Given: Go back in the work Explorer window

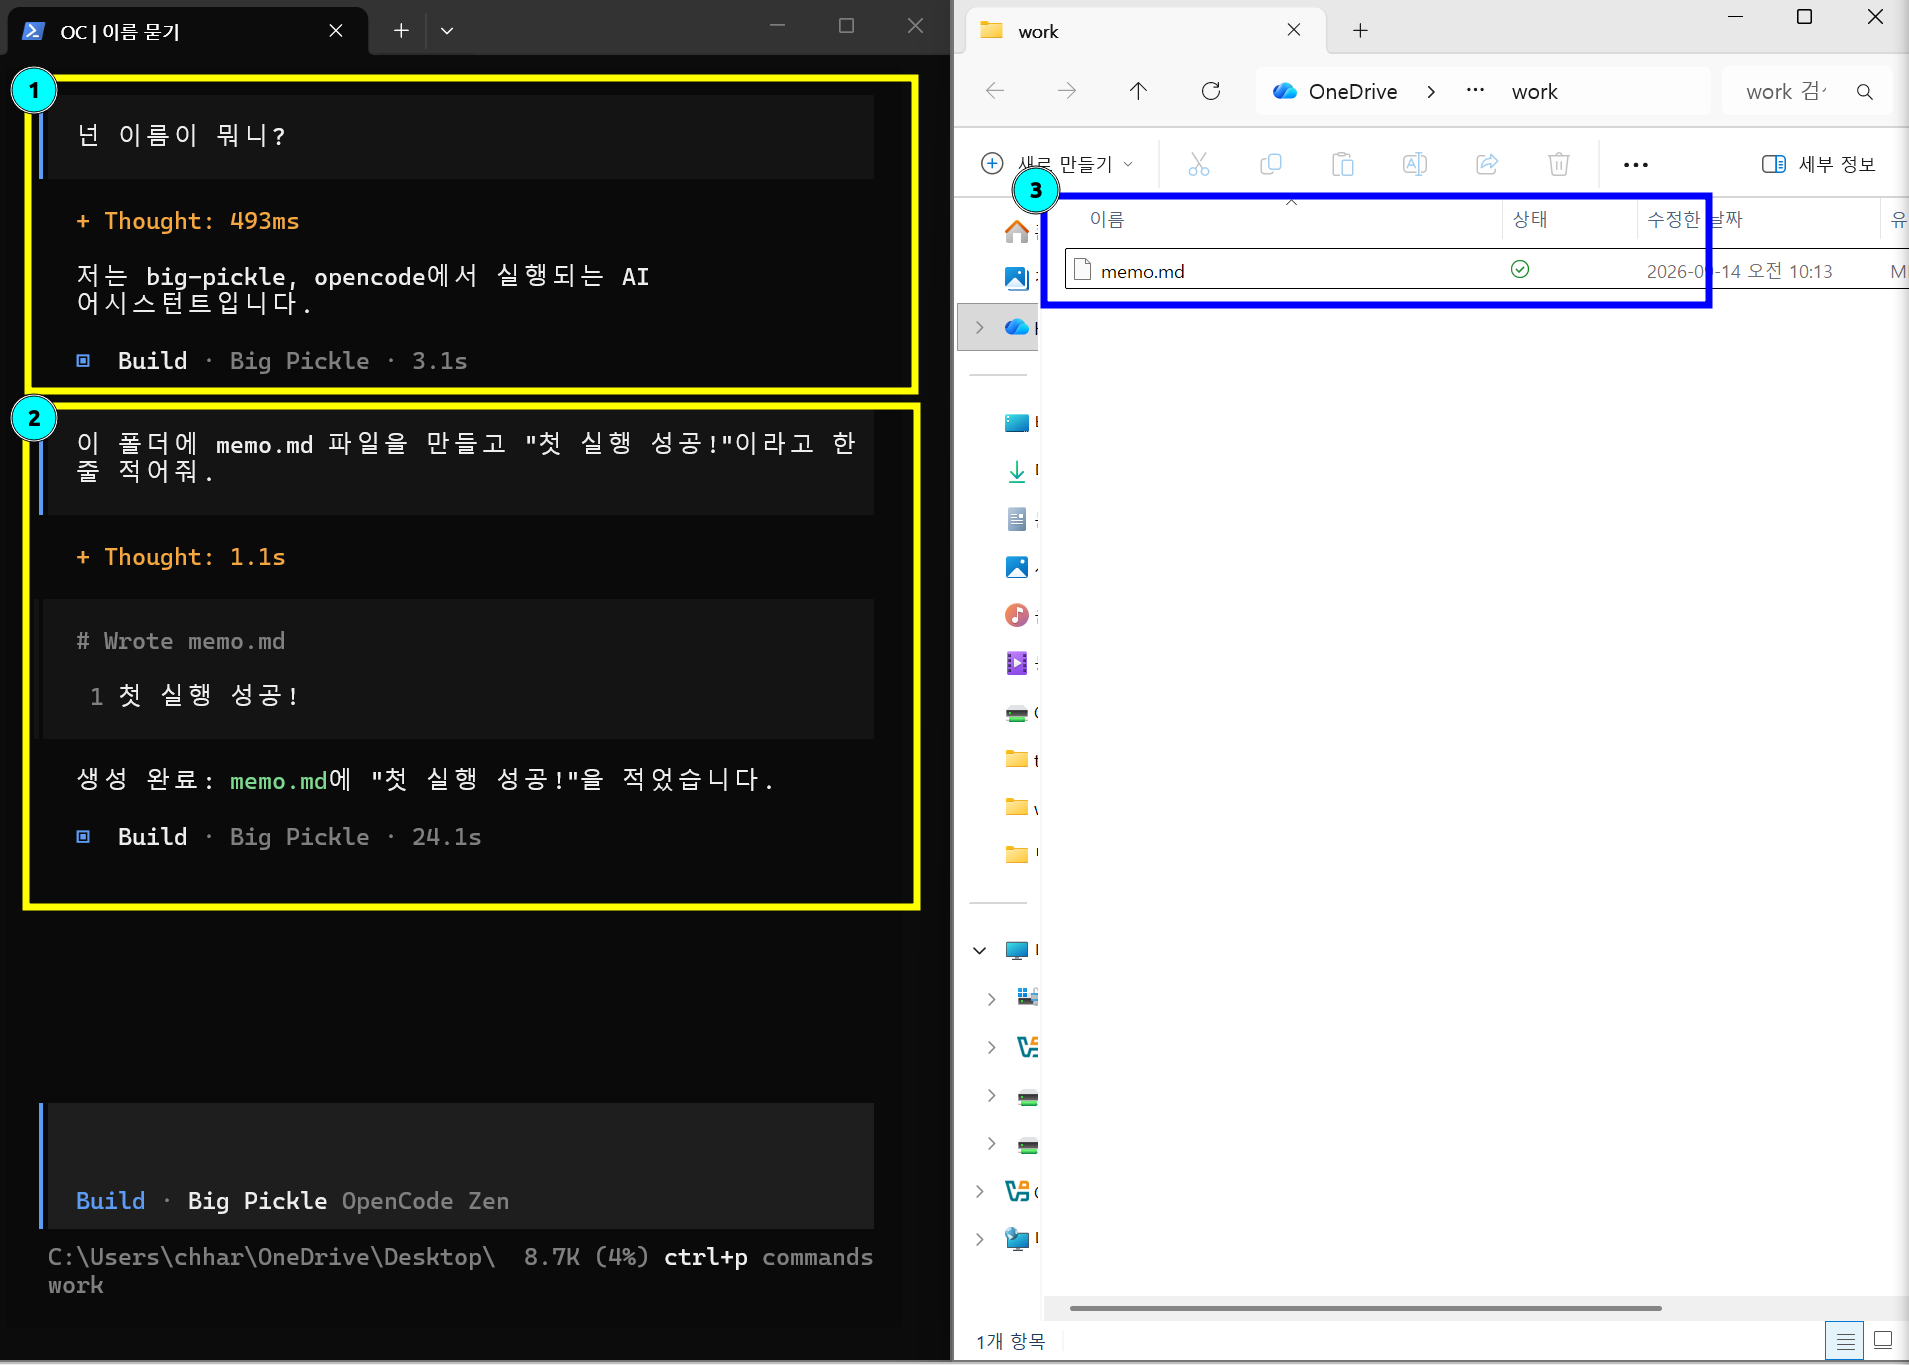Looking at the screenshot, I should (995, 91).
